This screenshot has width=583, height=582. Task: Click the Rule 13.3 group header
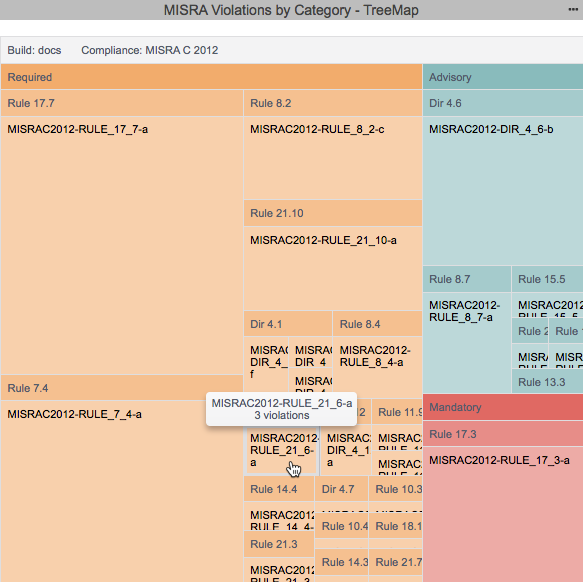pos(547,382)
